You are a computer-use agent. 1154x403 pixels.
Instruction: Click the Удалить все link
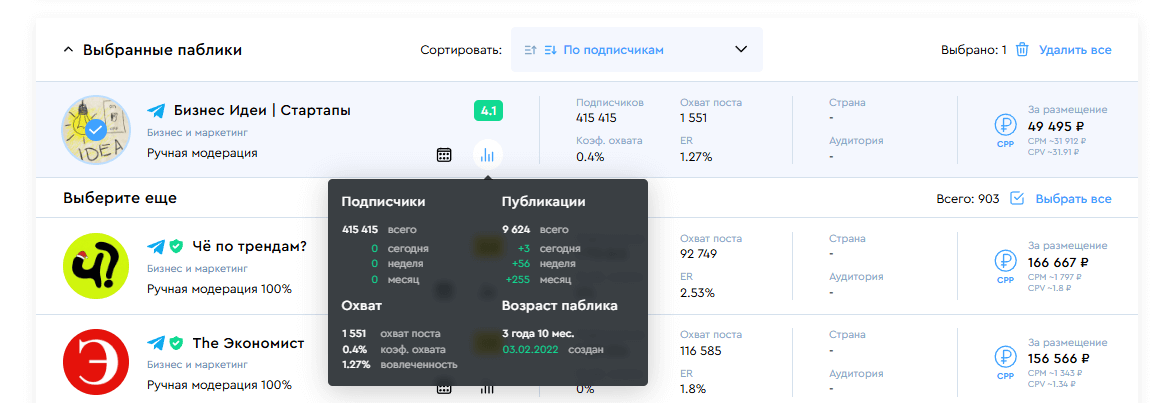tap(1075, 50)
